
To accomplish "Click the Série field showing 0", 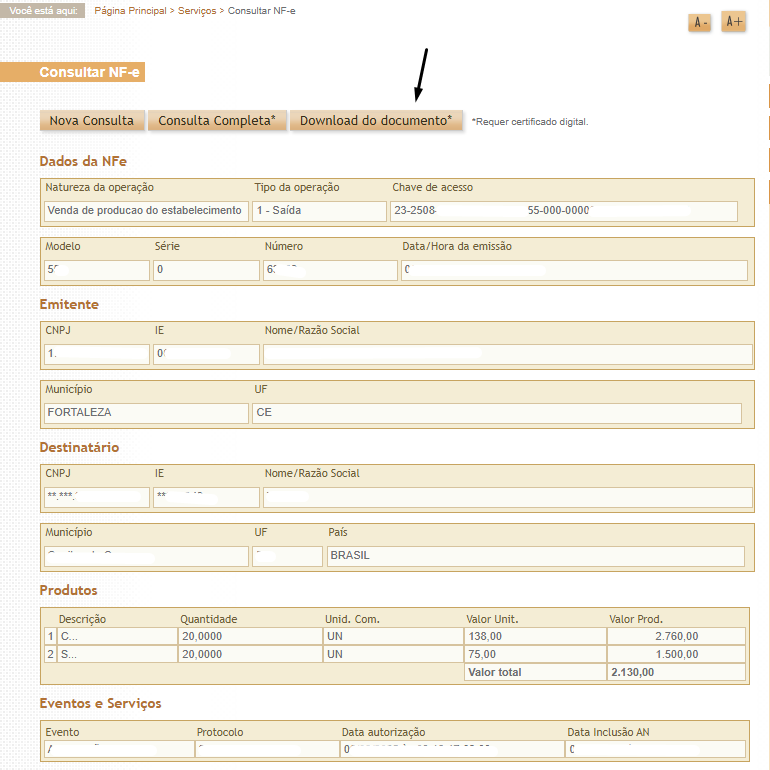I will click(x=205, y=270).
